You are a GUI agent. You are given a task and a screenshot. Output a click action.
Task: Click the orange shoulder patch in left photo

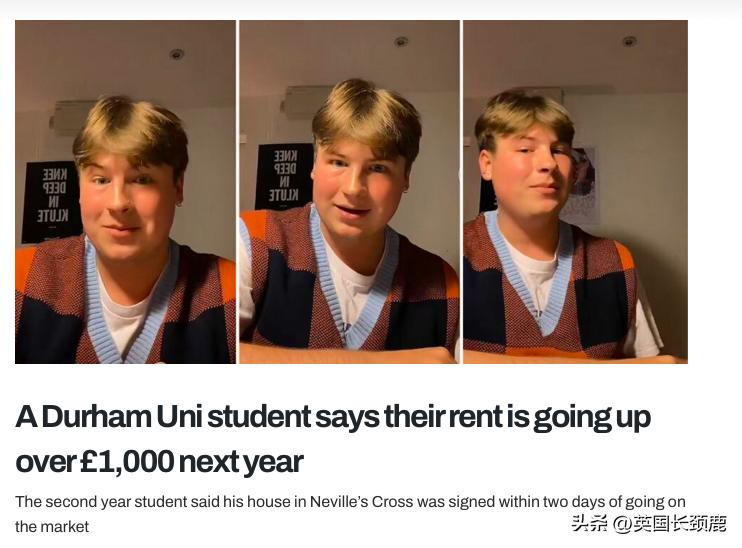tap(25, 270)
